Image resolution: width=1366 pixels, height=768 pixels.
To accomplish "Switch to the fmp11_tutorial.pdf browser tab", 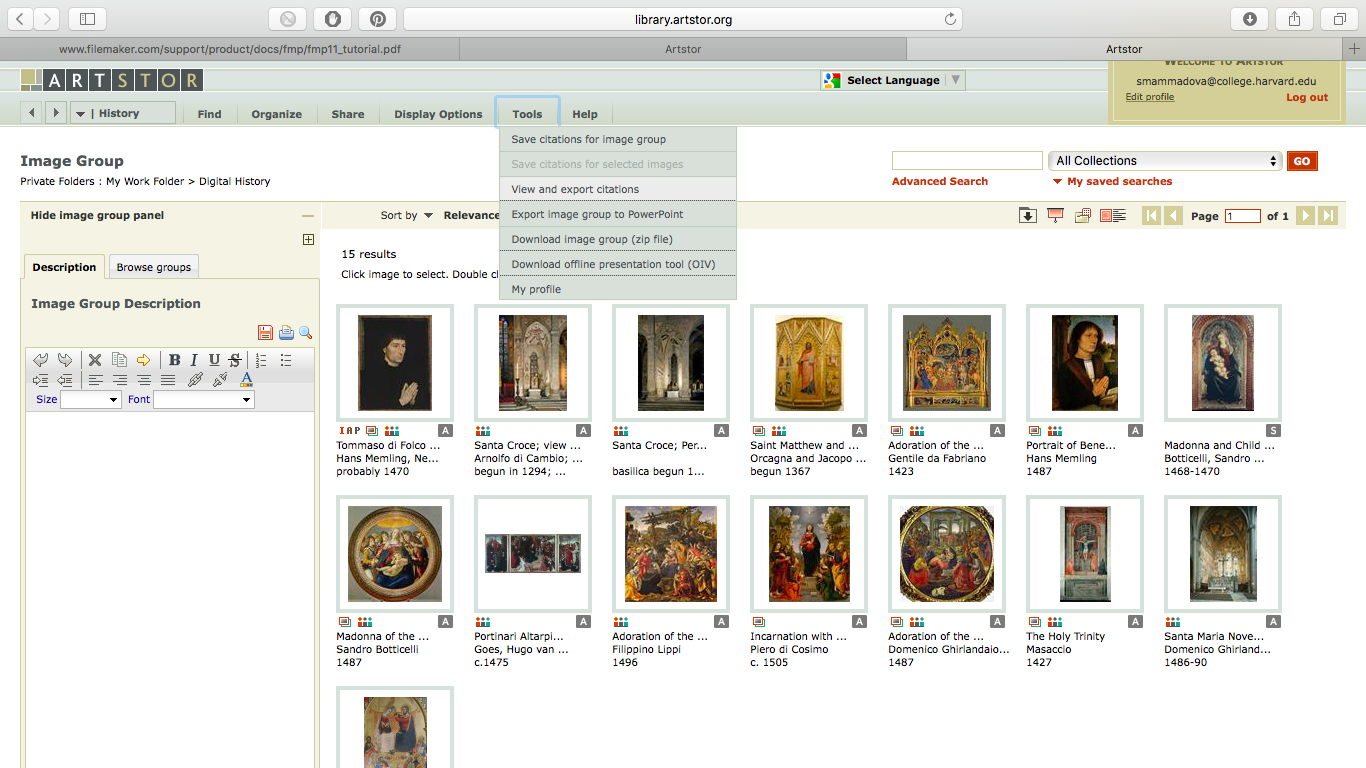I will click(230, 48).
